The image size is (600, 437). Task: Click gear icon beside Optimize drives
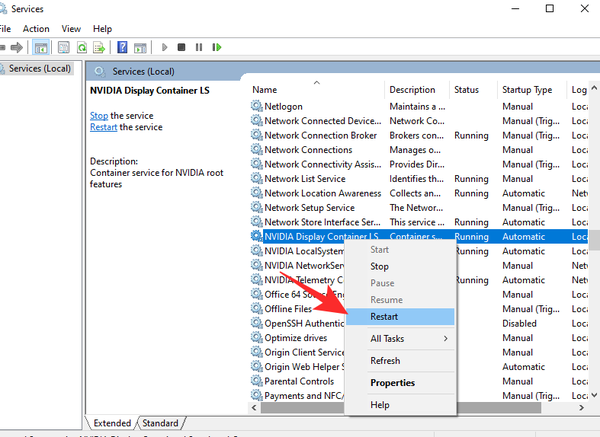pos(256,337)
